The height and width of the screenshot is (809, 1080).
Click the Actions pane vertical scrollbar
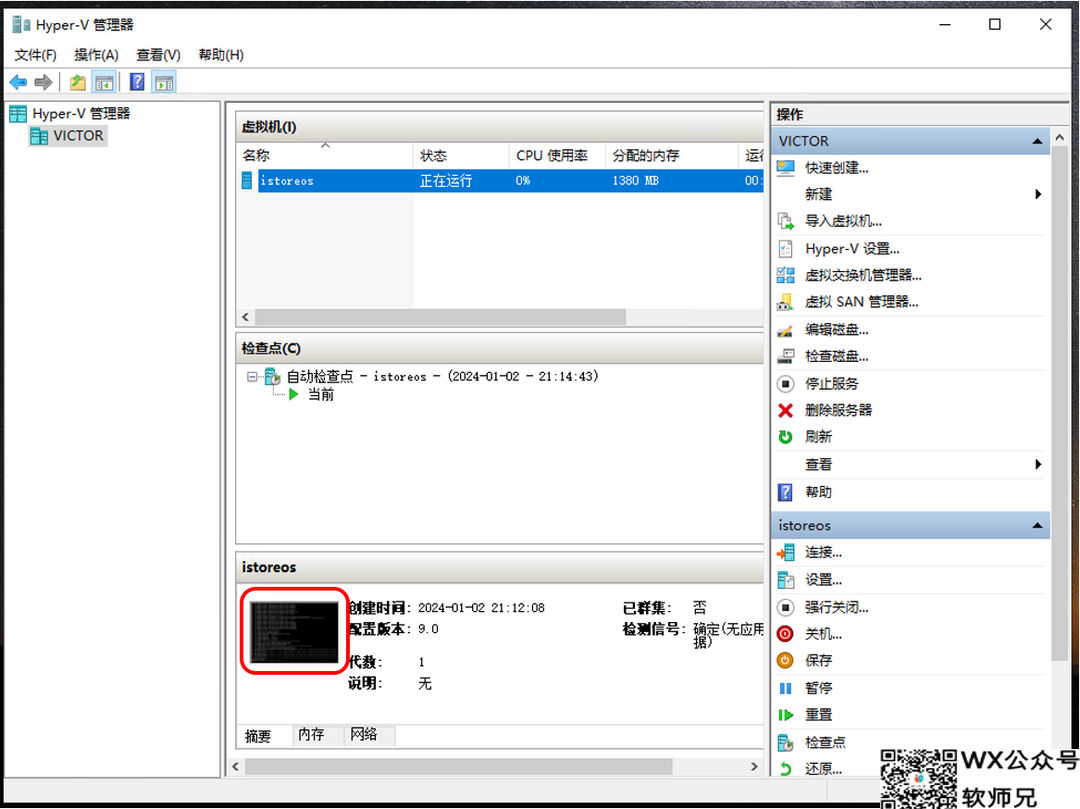click(x=1059, y=403)
